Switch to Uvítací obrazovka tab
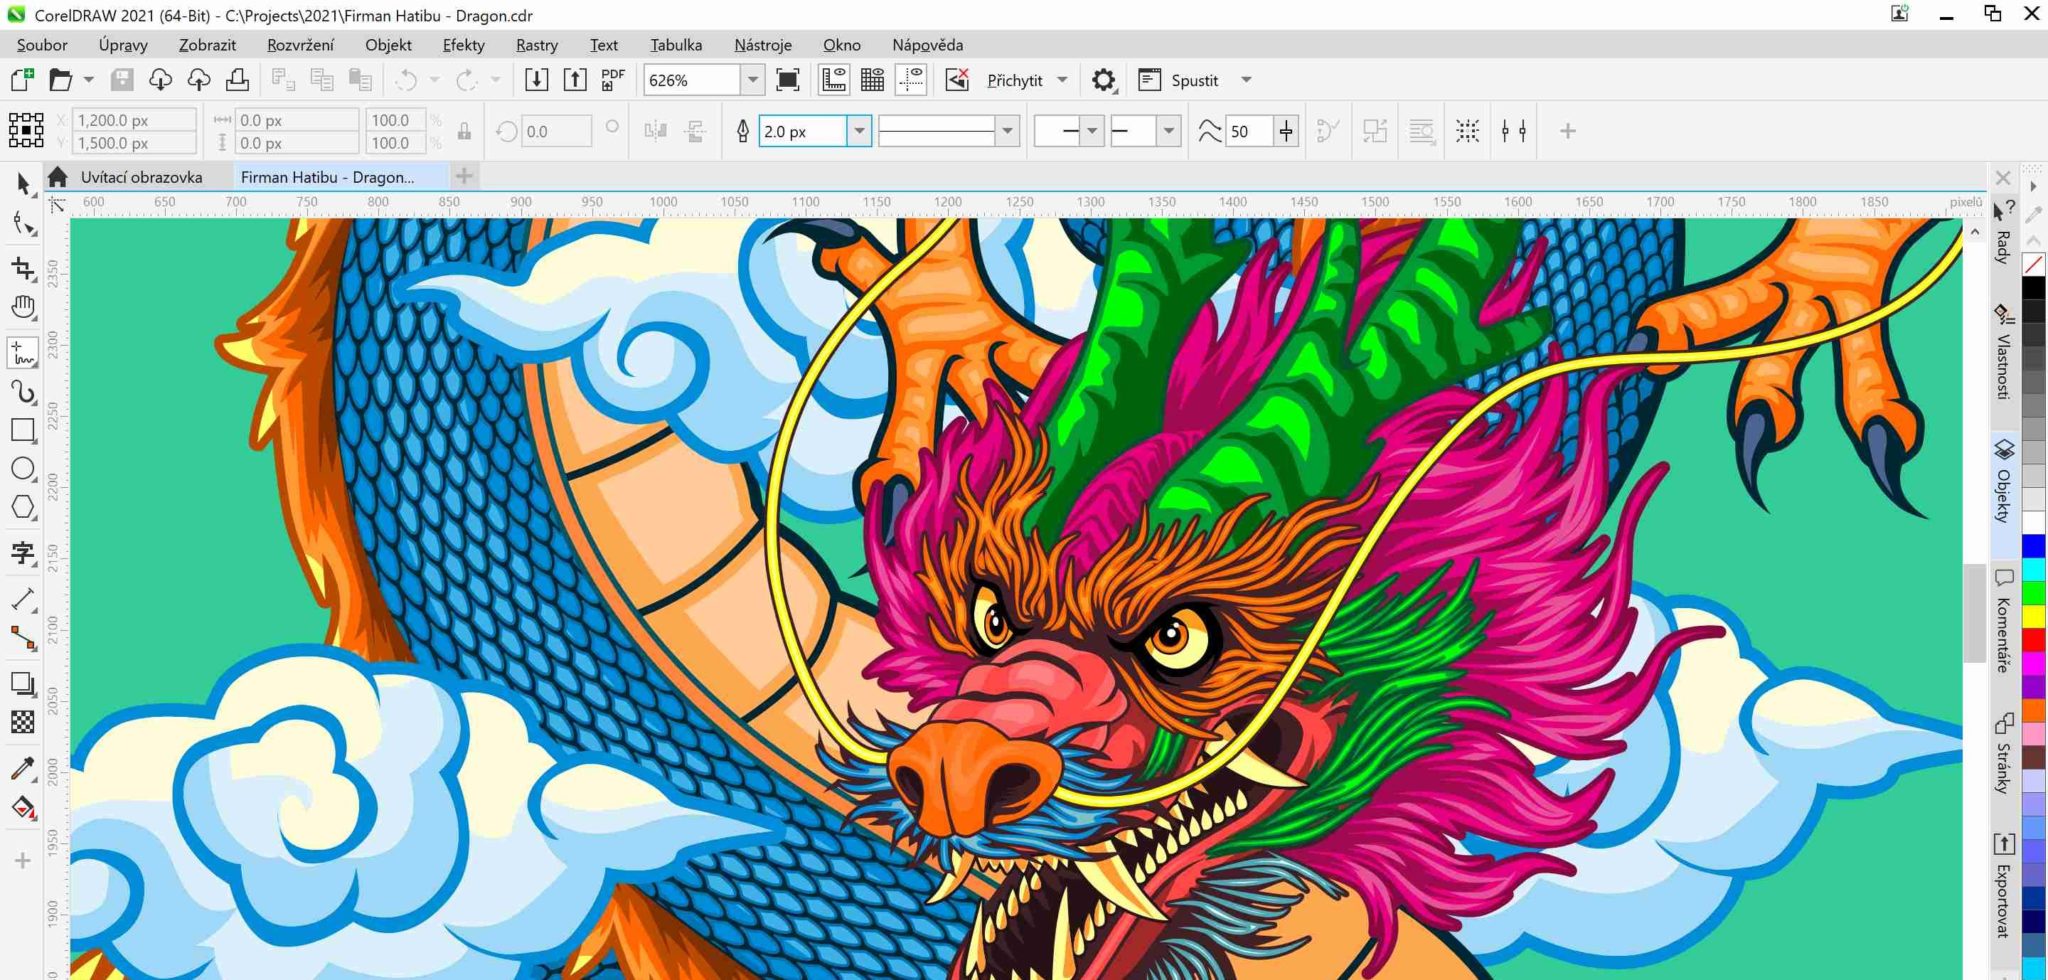The width and height of the screenshot is (2048, 980). tap(141, 177)
